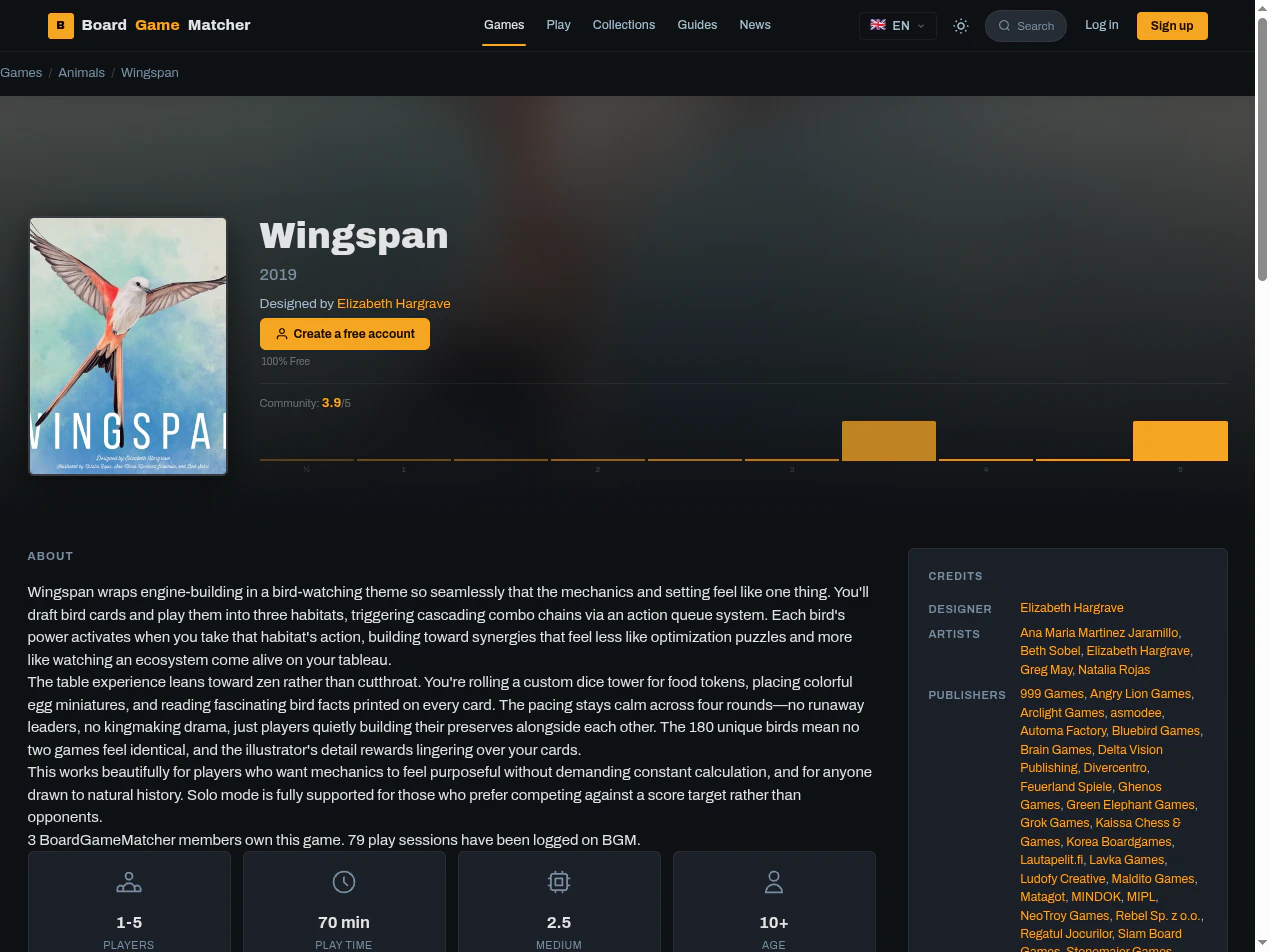This screenshot has width=1270, height=952.
Task: Click the complexity chip icon
Action: [x=559, y=882]
